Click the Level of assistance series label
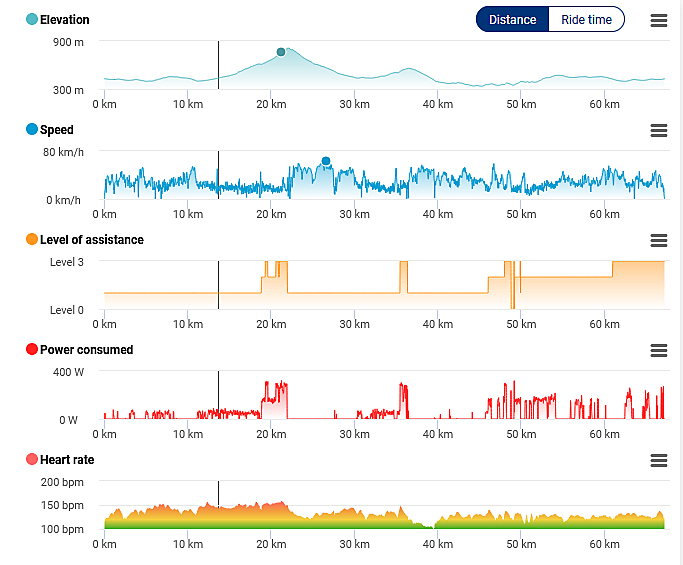Screen dimensions: 683x565 (x=92, y=240)
